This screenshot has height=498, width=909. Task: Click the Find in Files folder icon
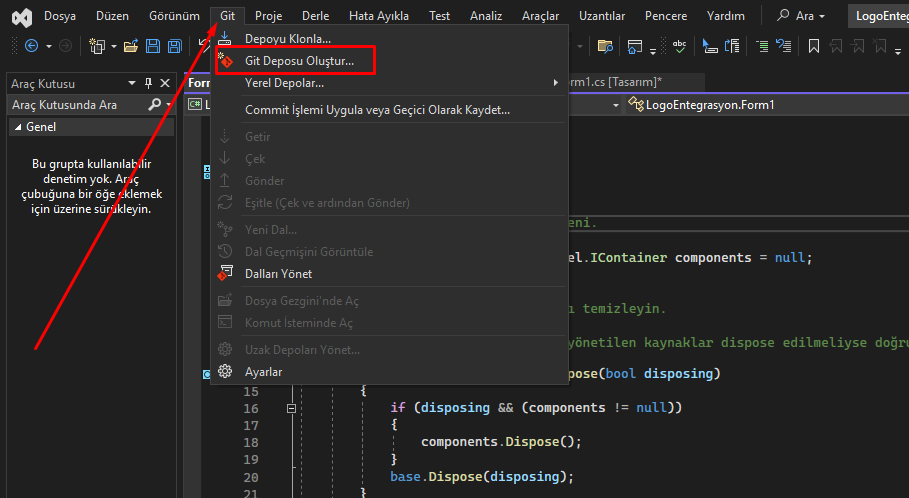(605, 46)
